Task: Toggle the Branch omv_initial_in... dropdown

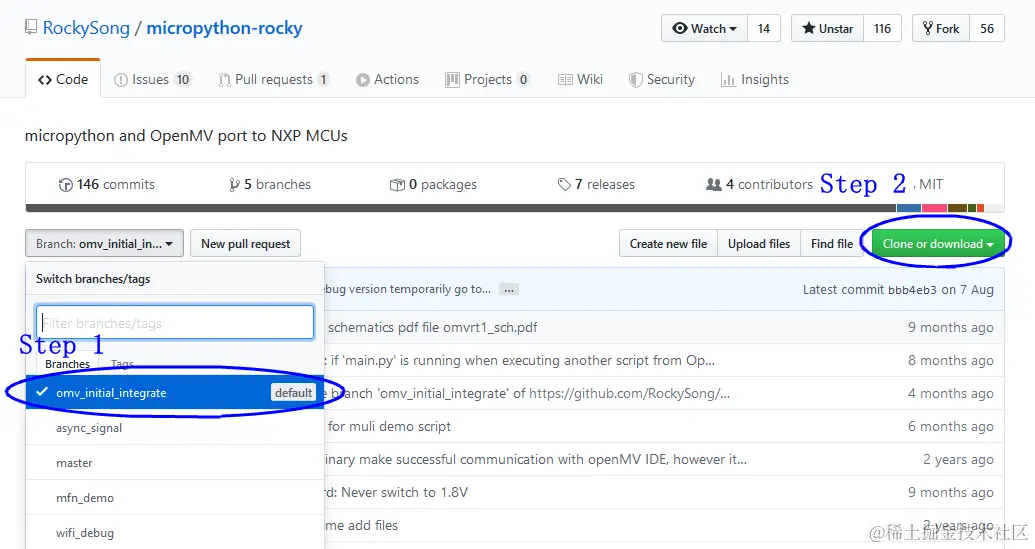Action: point(104,243)
